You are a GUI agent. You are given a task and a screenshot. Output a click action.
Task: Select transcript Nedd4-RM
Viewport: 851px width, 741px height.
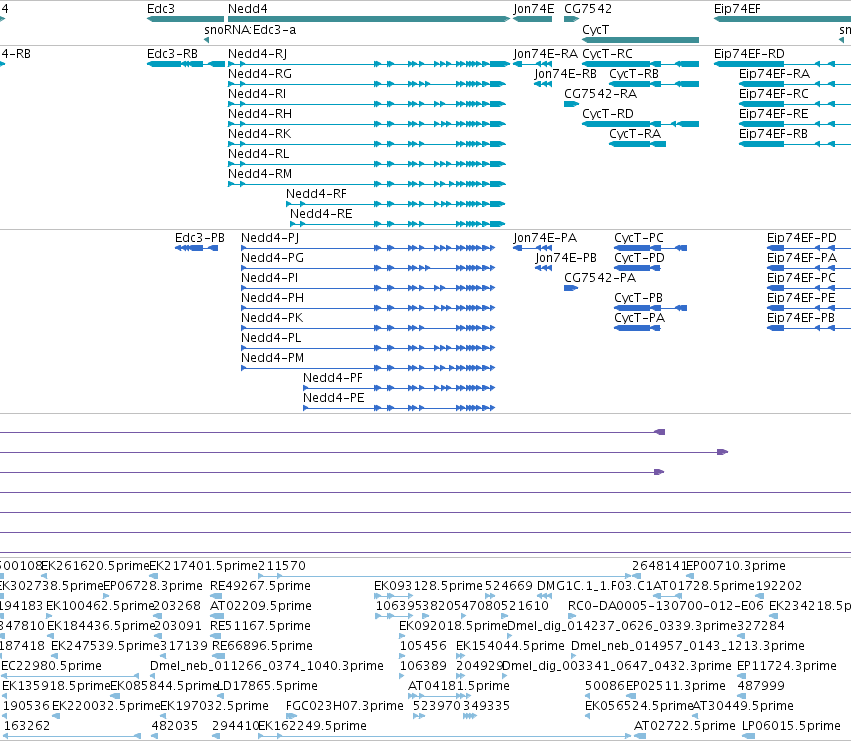(260, 174)
